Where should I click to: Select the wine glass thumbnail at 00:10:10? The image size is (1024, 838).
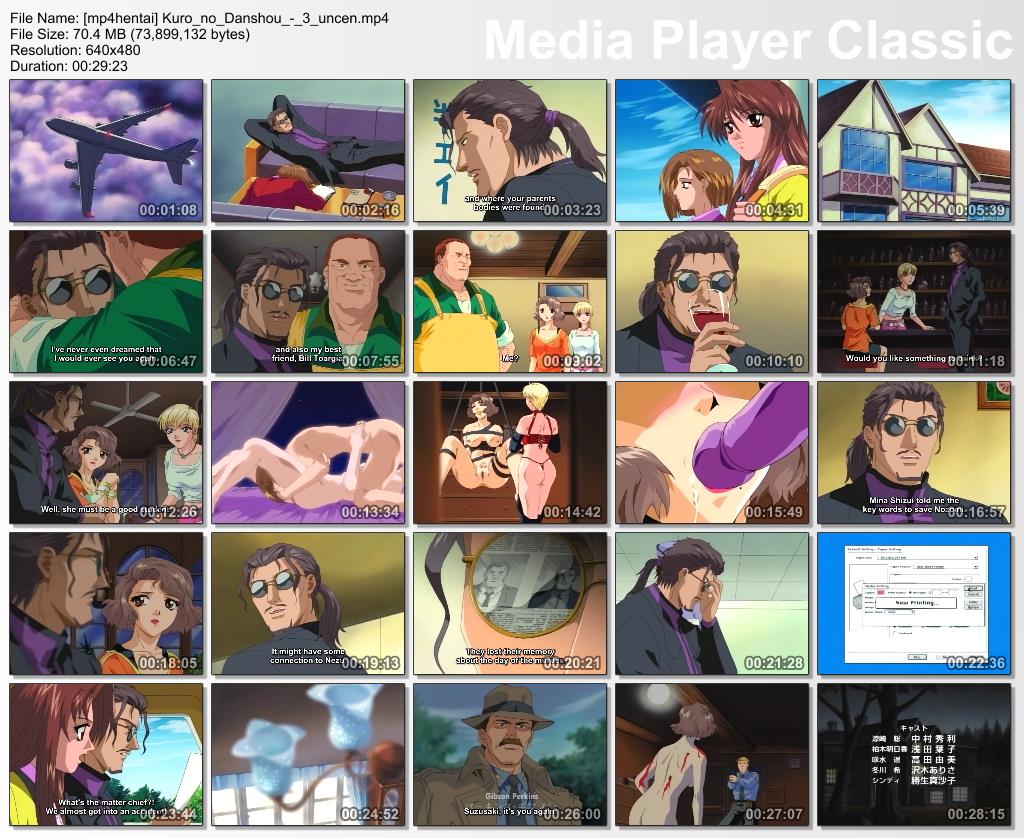[x=712, y=302]
